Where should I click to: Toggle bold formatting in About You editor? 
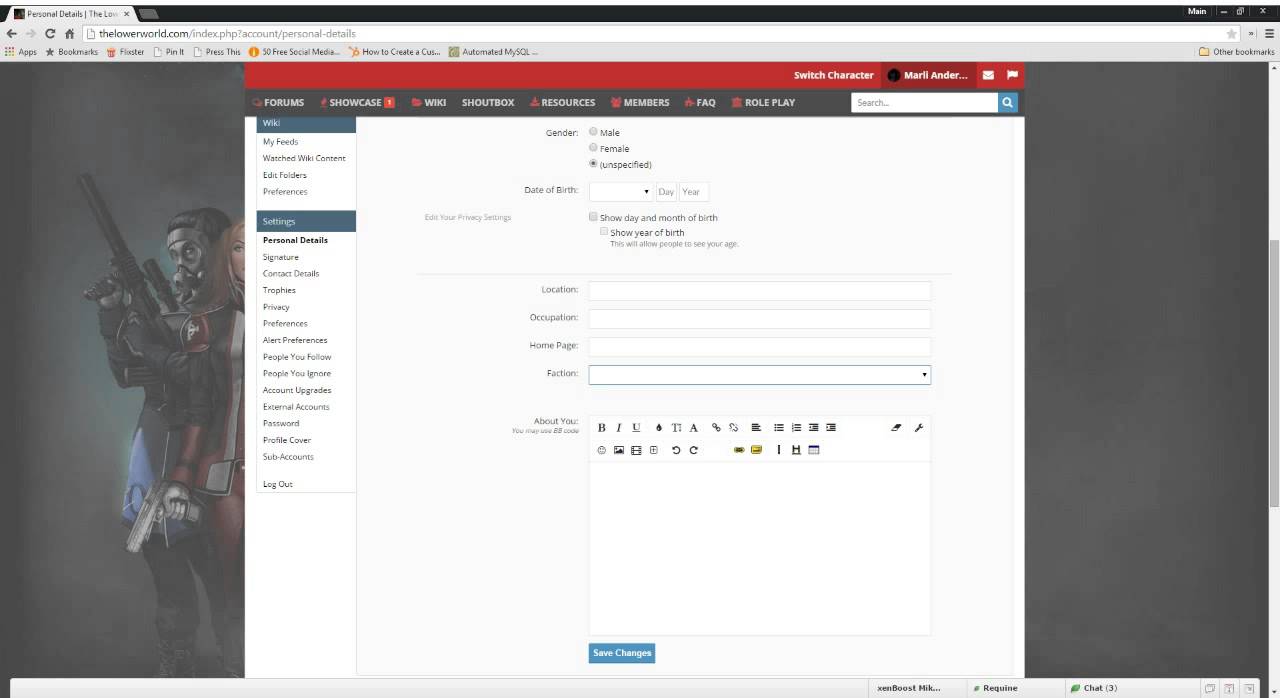pyautogui.click(x=601, y=427)
